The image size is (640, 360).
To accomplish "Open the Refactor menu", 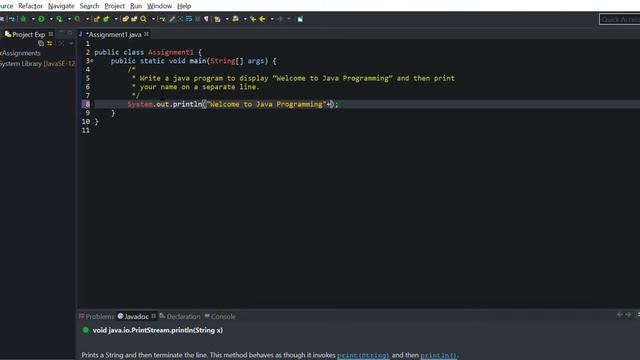I will click(x=30, y=6).
